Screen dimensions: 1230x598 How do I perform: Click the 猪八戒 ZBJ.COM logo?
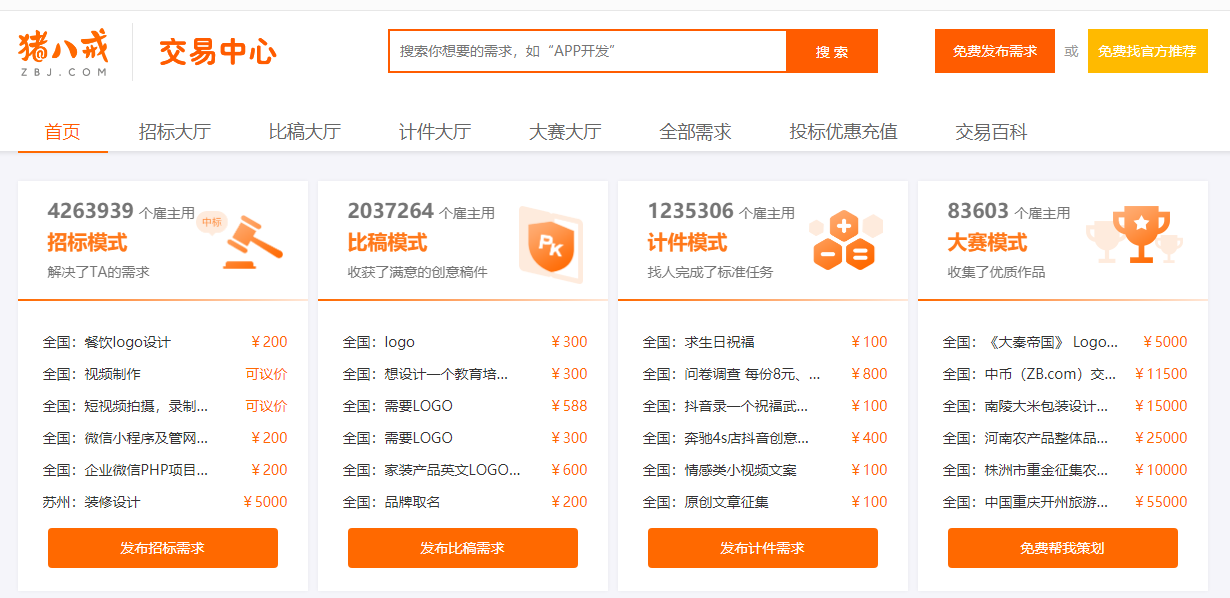click(63, 52)
